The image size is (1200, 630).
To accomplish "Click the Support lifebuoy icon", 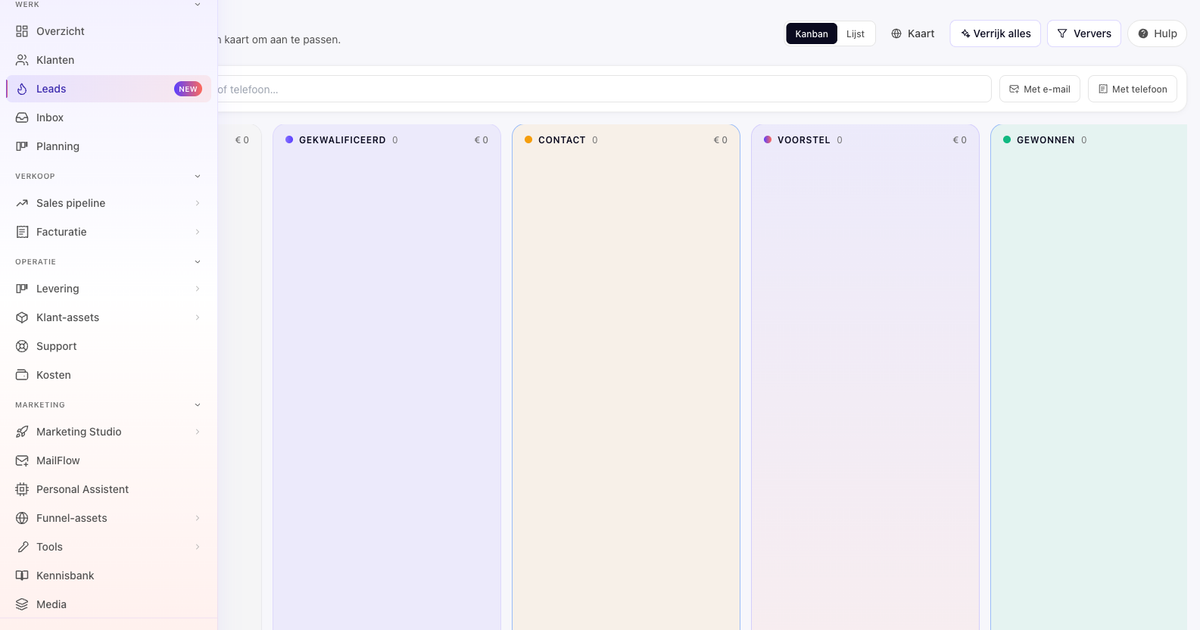I will click(22, 346).
